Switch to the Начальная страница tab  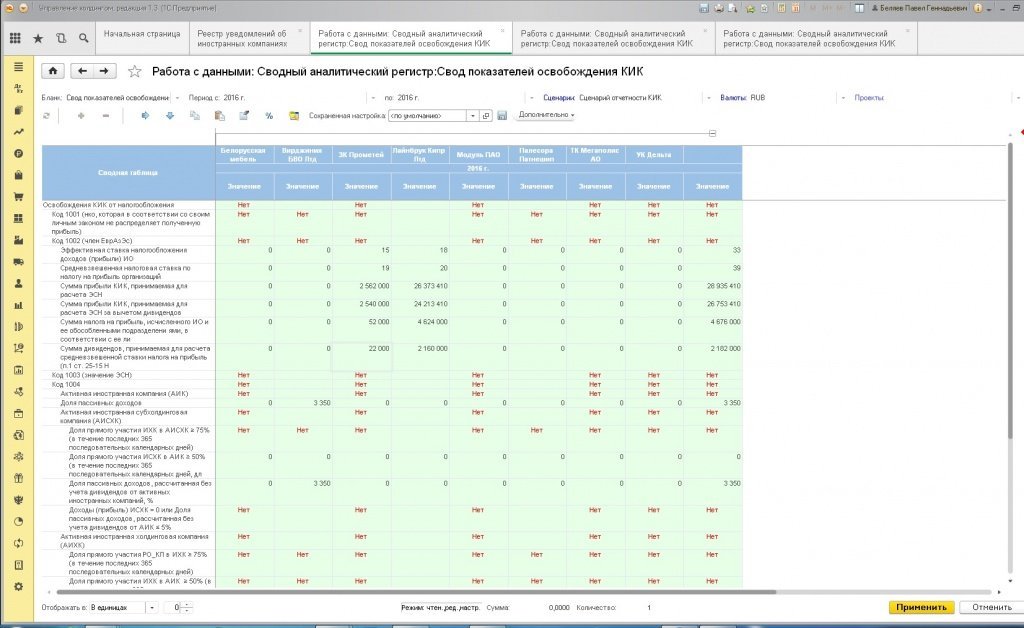point(142,34)
